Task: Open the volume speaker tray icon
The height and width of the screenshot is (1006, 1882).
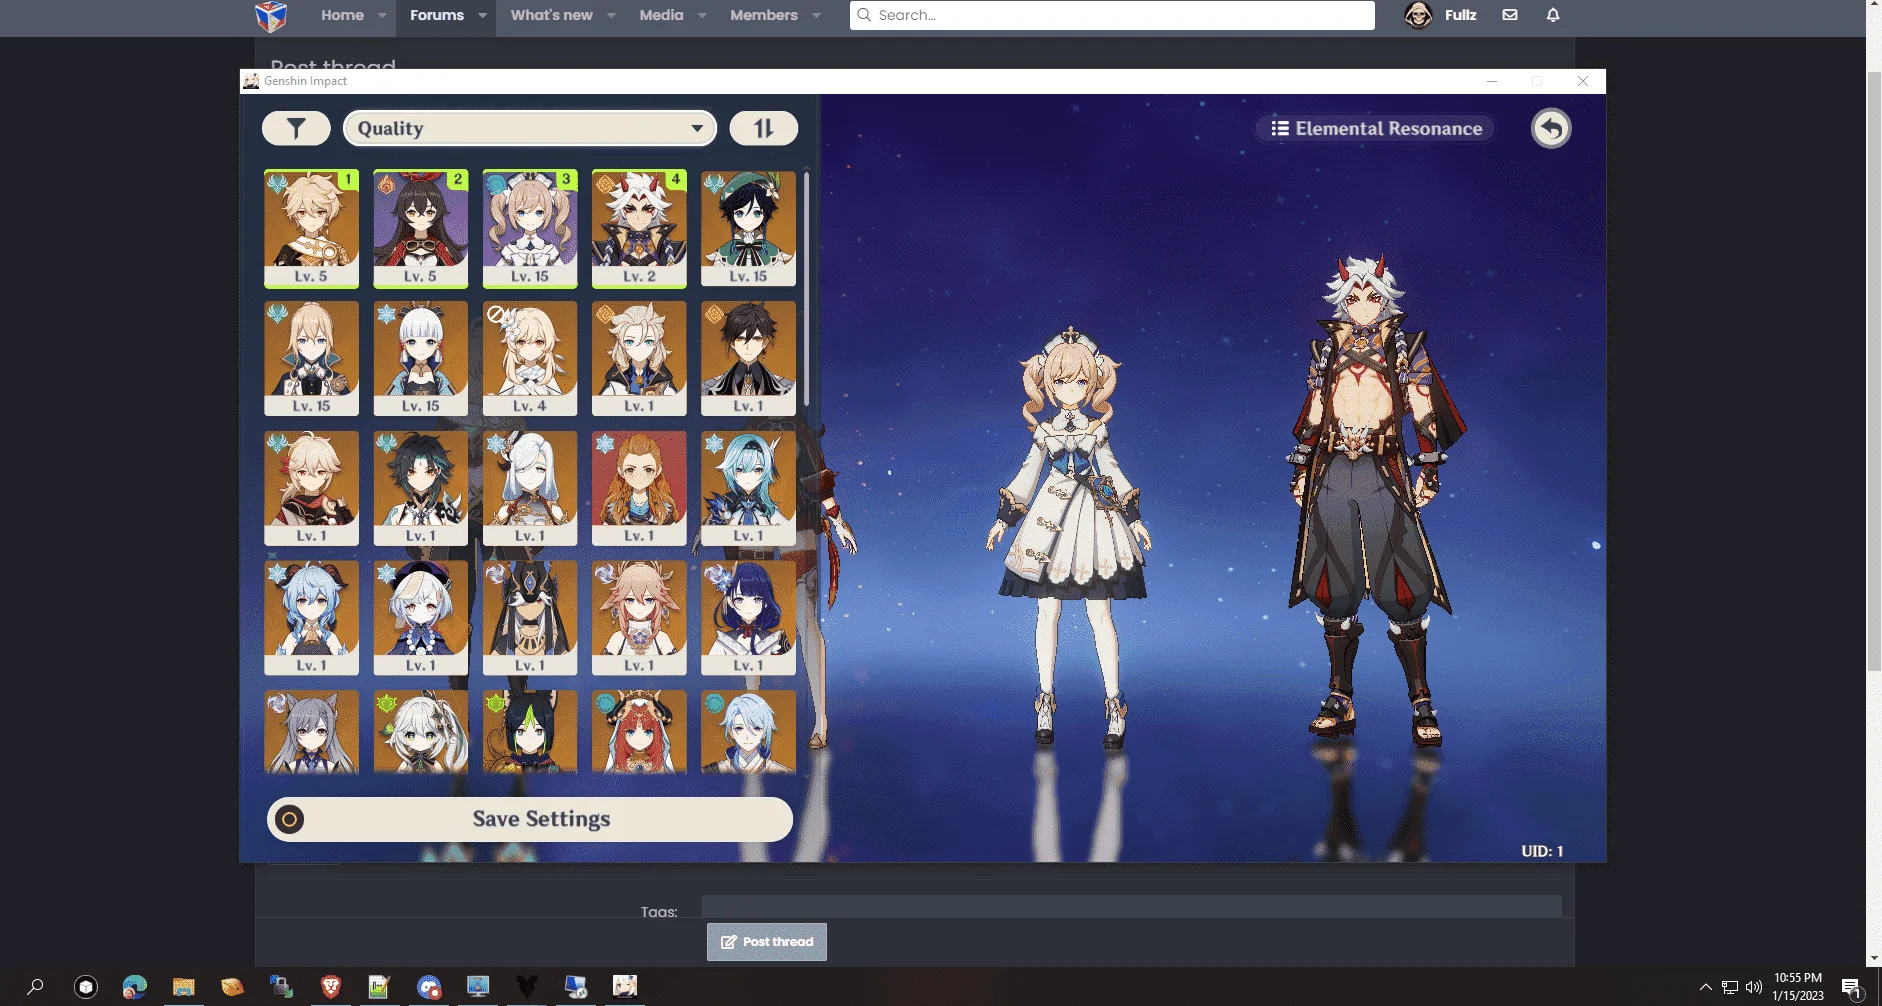Action: [x=1753, y=987]
